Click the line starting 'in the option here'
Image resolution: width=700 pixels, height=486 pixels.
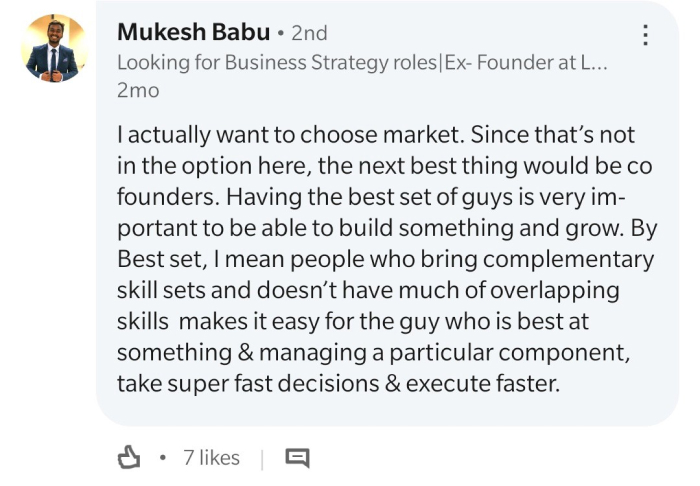(385, 166)
